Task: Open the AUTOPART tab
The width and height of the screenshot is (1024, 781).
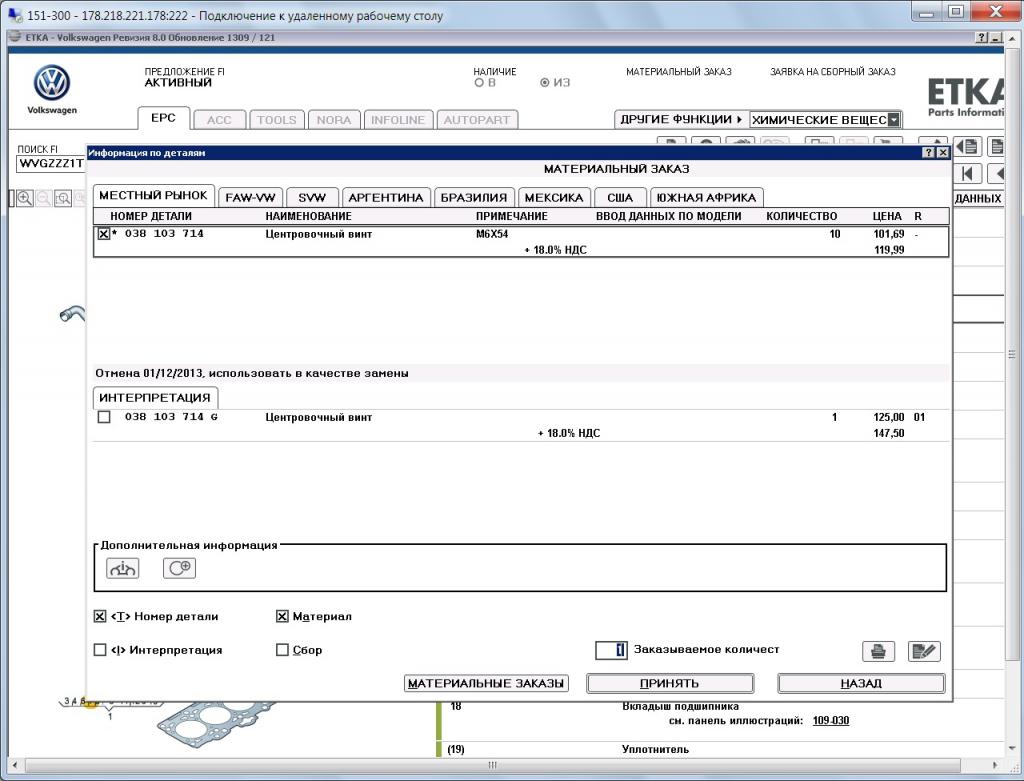Action: coord(477,120)
